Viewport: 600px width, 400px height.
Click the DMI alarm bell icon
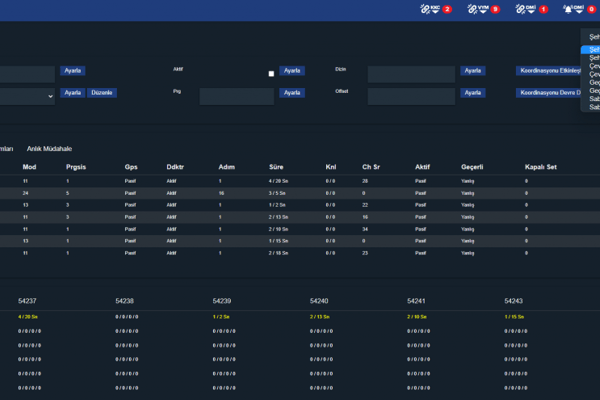pyautogui.click(x=568, y=9)
